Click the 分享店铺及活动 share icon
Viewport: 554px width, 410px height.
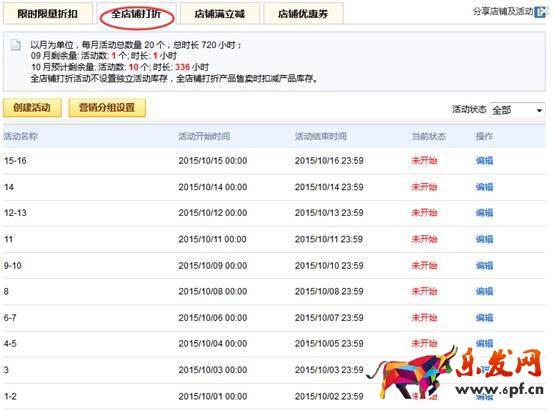(541, 12)
